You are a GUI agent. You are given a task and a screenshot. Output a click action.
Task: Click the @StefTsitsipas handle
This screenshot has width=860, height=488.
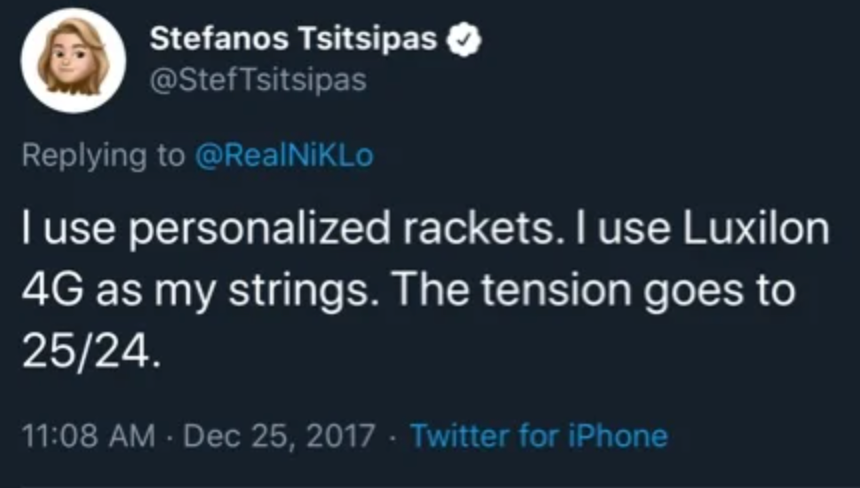pos(257,81)
